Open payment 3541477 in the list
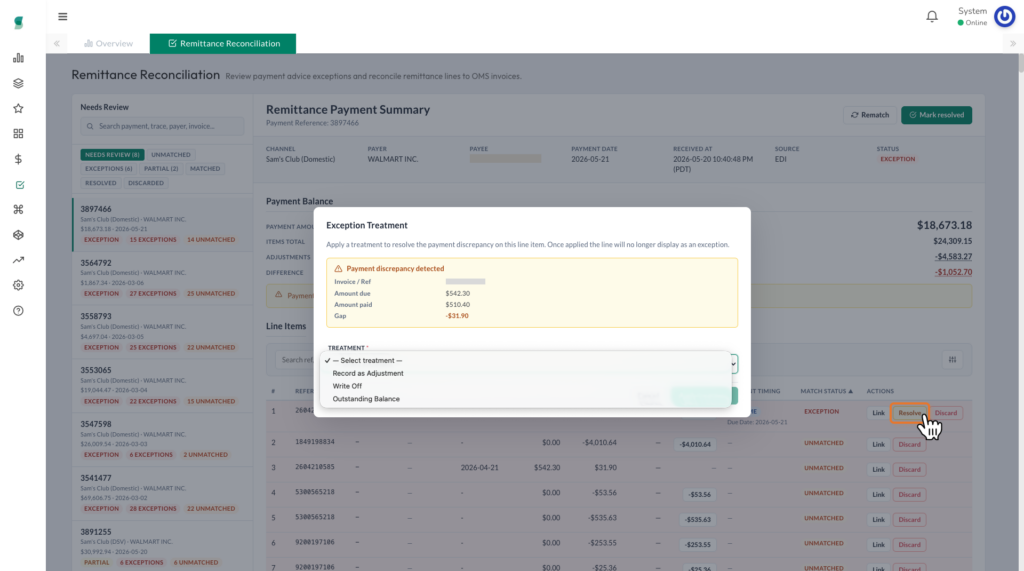The image size is (1024, 571). pyautogui.click(x=162, y=493)
